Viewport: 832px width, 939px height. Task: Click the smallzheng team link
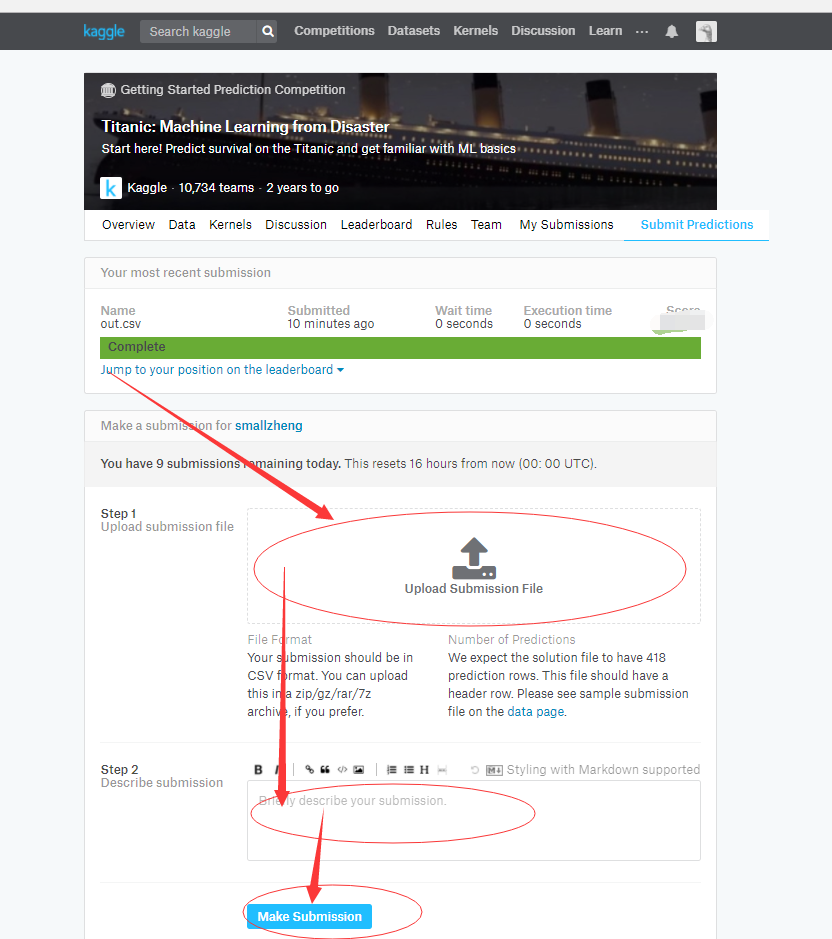(x=268, y=426)
